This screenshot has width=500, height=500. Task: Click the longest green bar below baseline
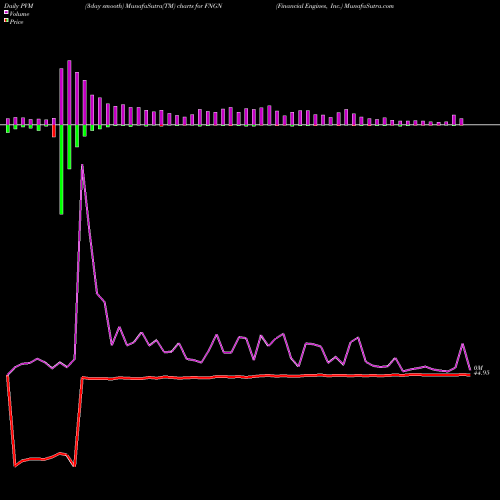[x=61, y=169]
